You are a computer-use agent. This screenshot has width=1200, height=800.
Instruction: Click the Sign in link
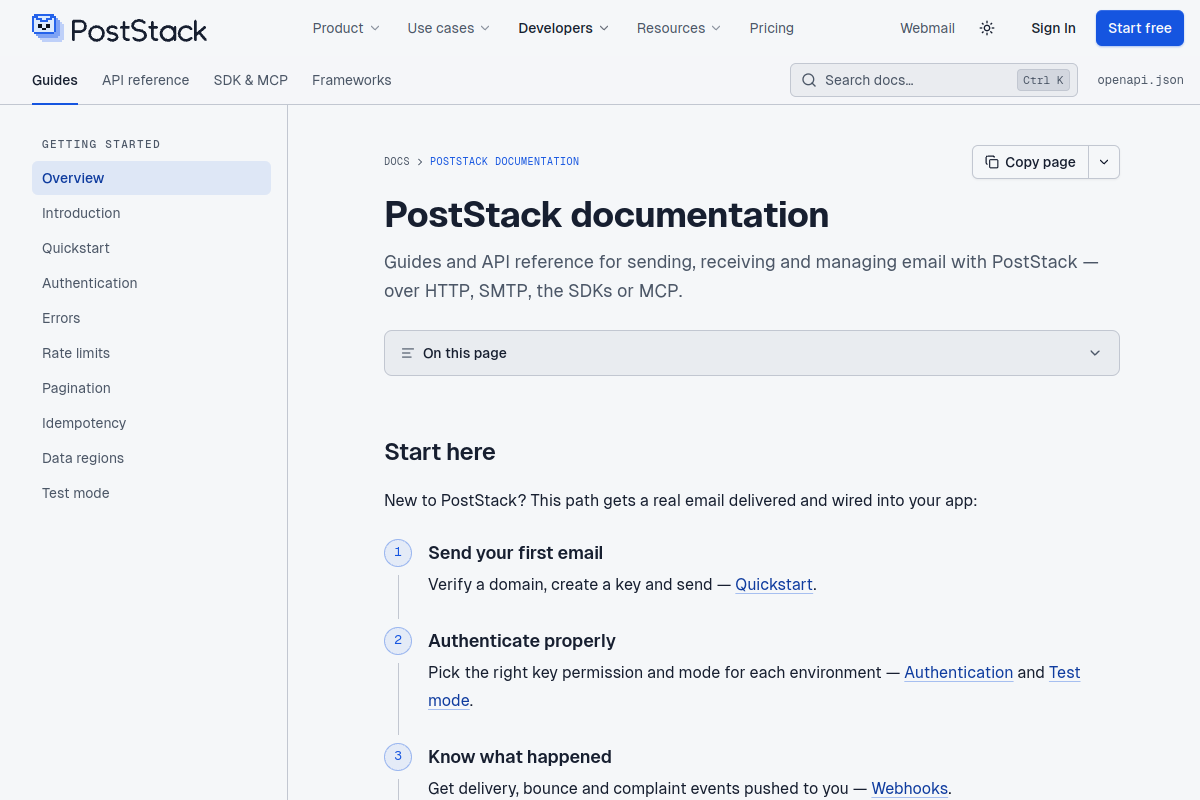coord(1053,28)
